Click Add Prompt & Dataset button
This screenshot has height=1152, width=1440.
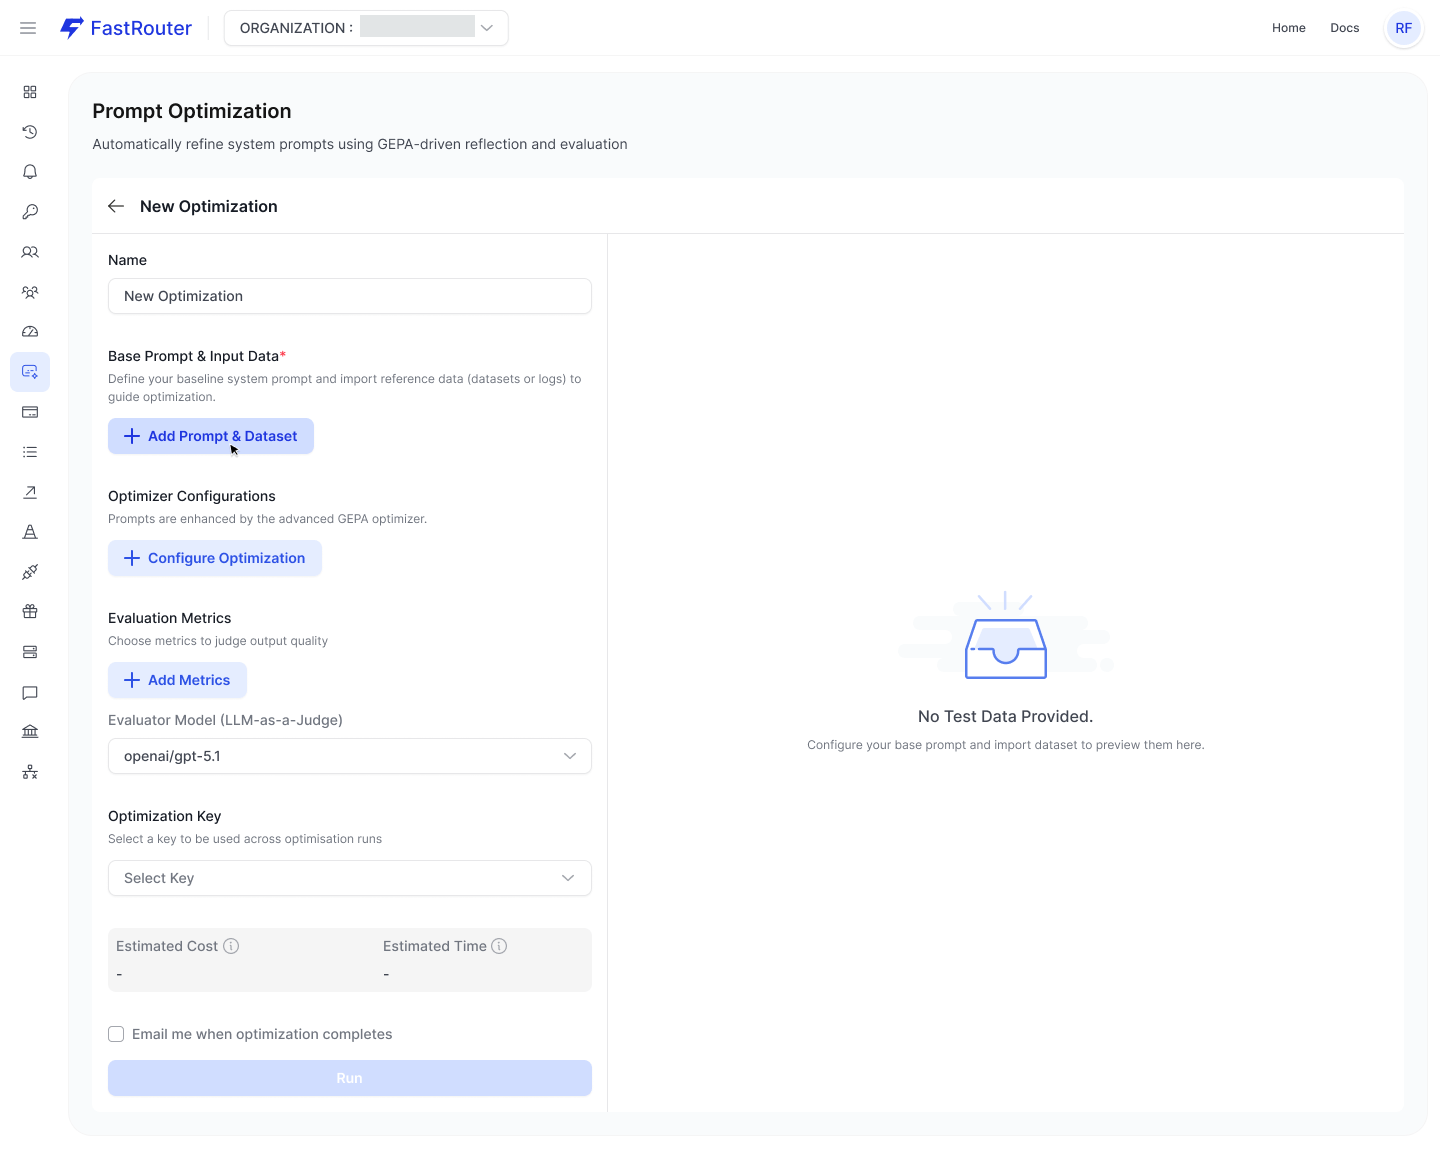point(211,436)
